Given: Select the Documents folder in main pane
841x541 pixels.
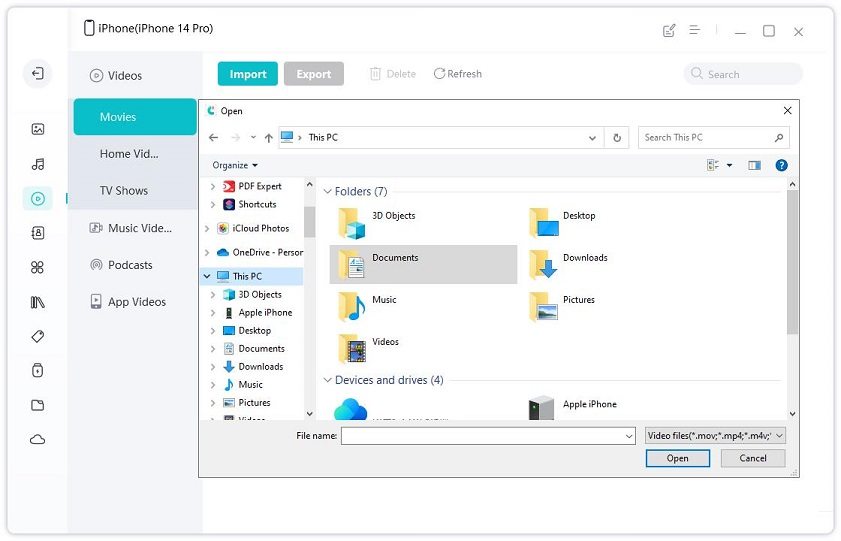Looking at the screenshot, I should click(x=423, y=264).
